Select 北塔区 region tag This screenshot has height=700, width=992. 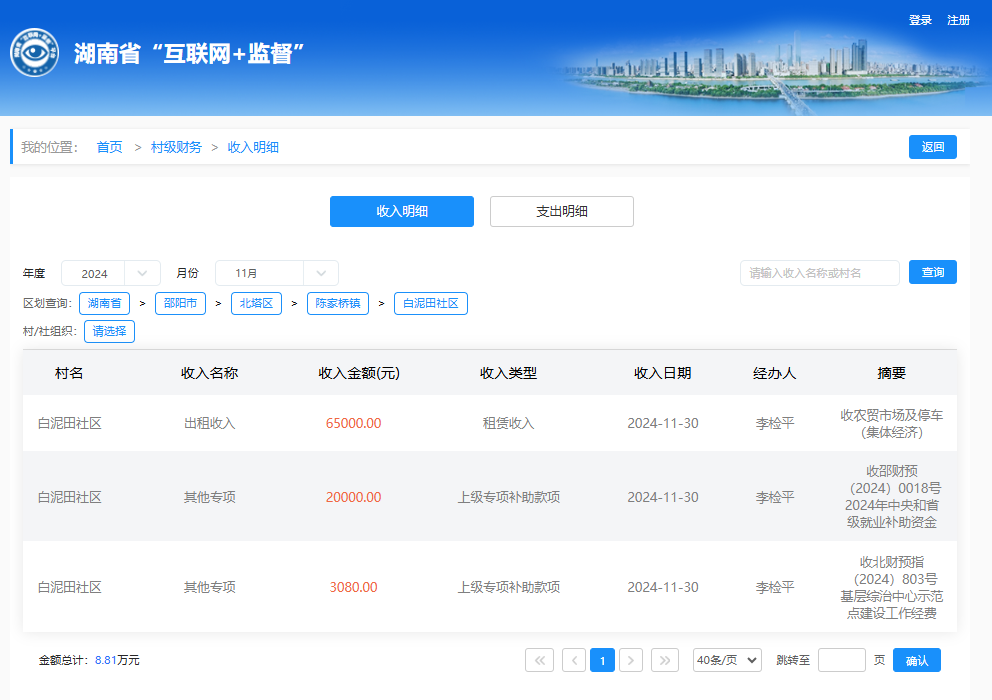tap(256, 303)
